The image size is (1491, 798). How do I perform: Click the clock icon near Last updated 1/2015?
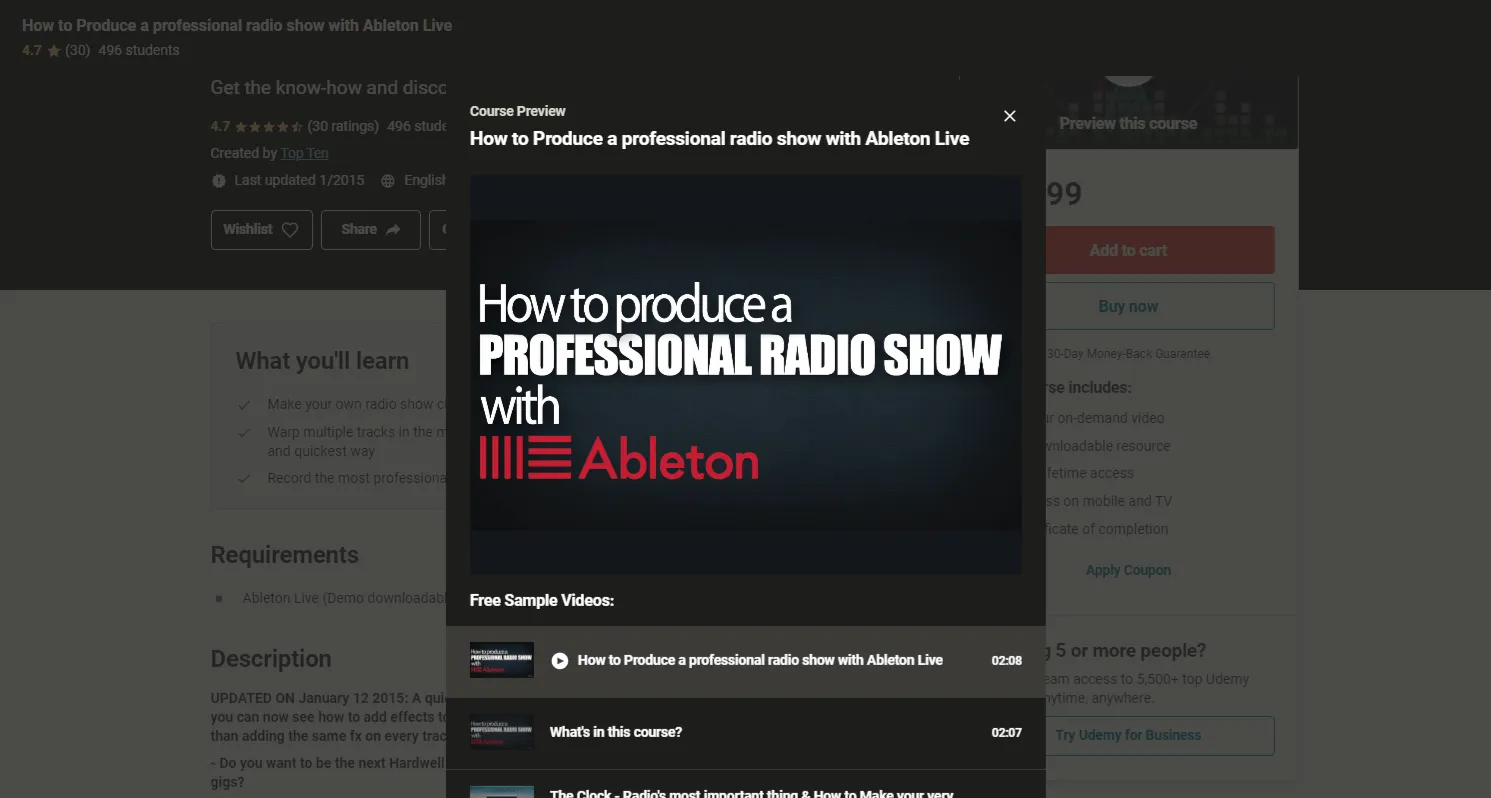218,180
